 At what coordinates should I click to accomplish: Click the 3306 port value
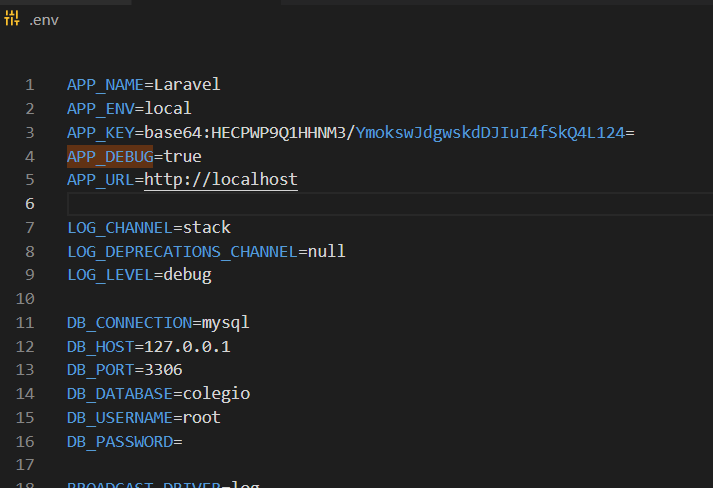coord(163,370)
